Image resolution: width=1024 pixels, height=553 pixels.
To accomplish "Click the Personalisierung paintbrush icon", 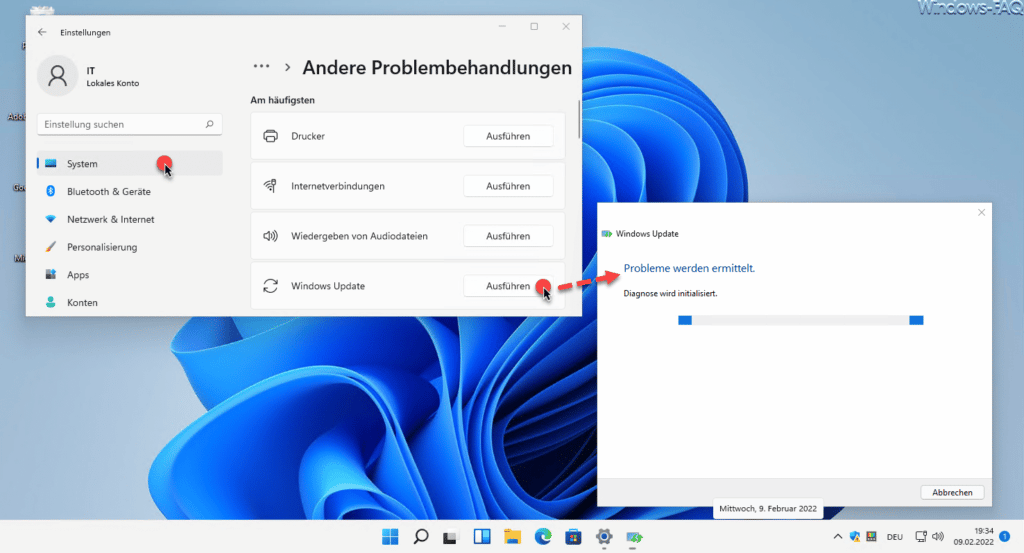I will pos(50,247).
